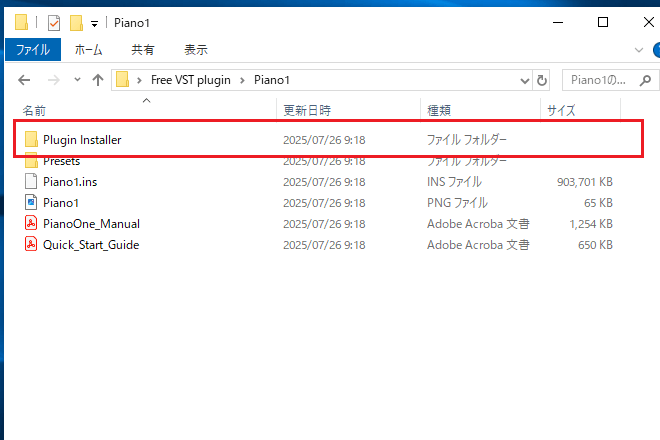660x440 pixels.
Task: Open the recent locations dropdown
Action: coord(77,79)
